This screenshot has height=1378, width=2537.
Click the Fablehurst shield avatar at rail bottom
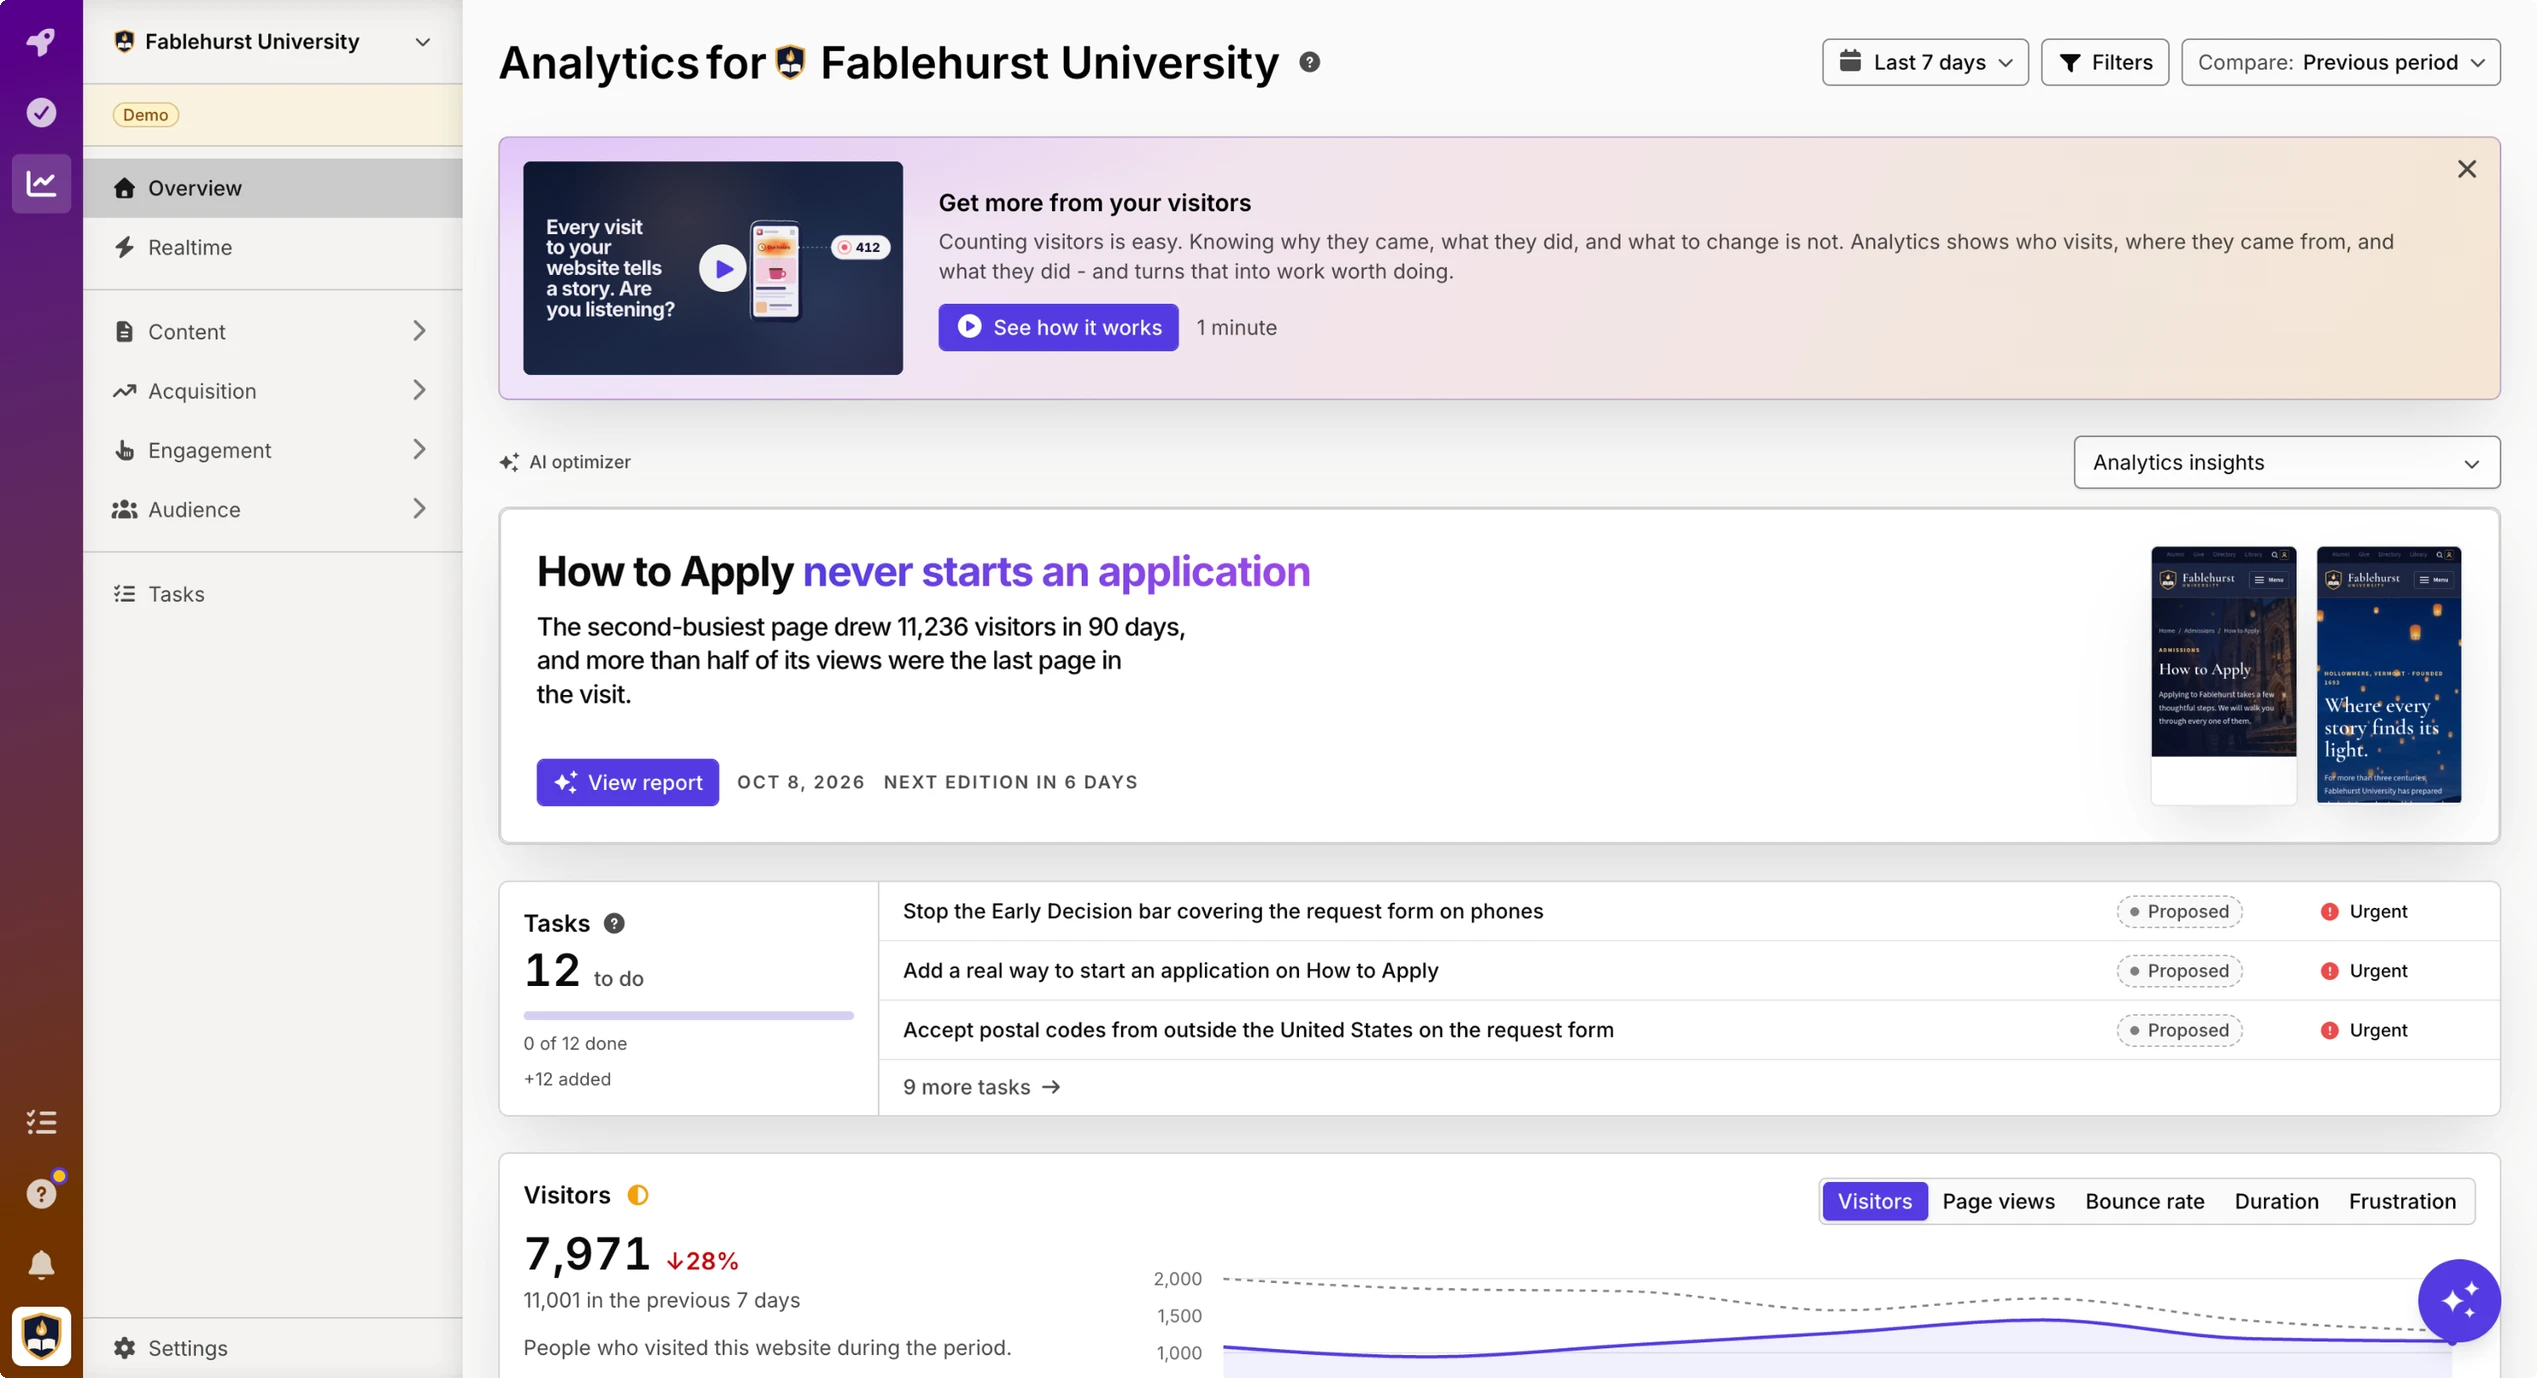(x=41, y=1336)
